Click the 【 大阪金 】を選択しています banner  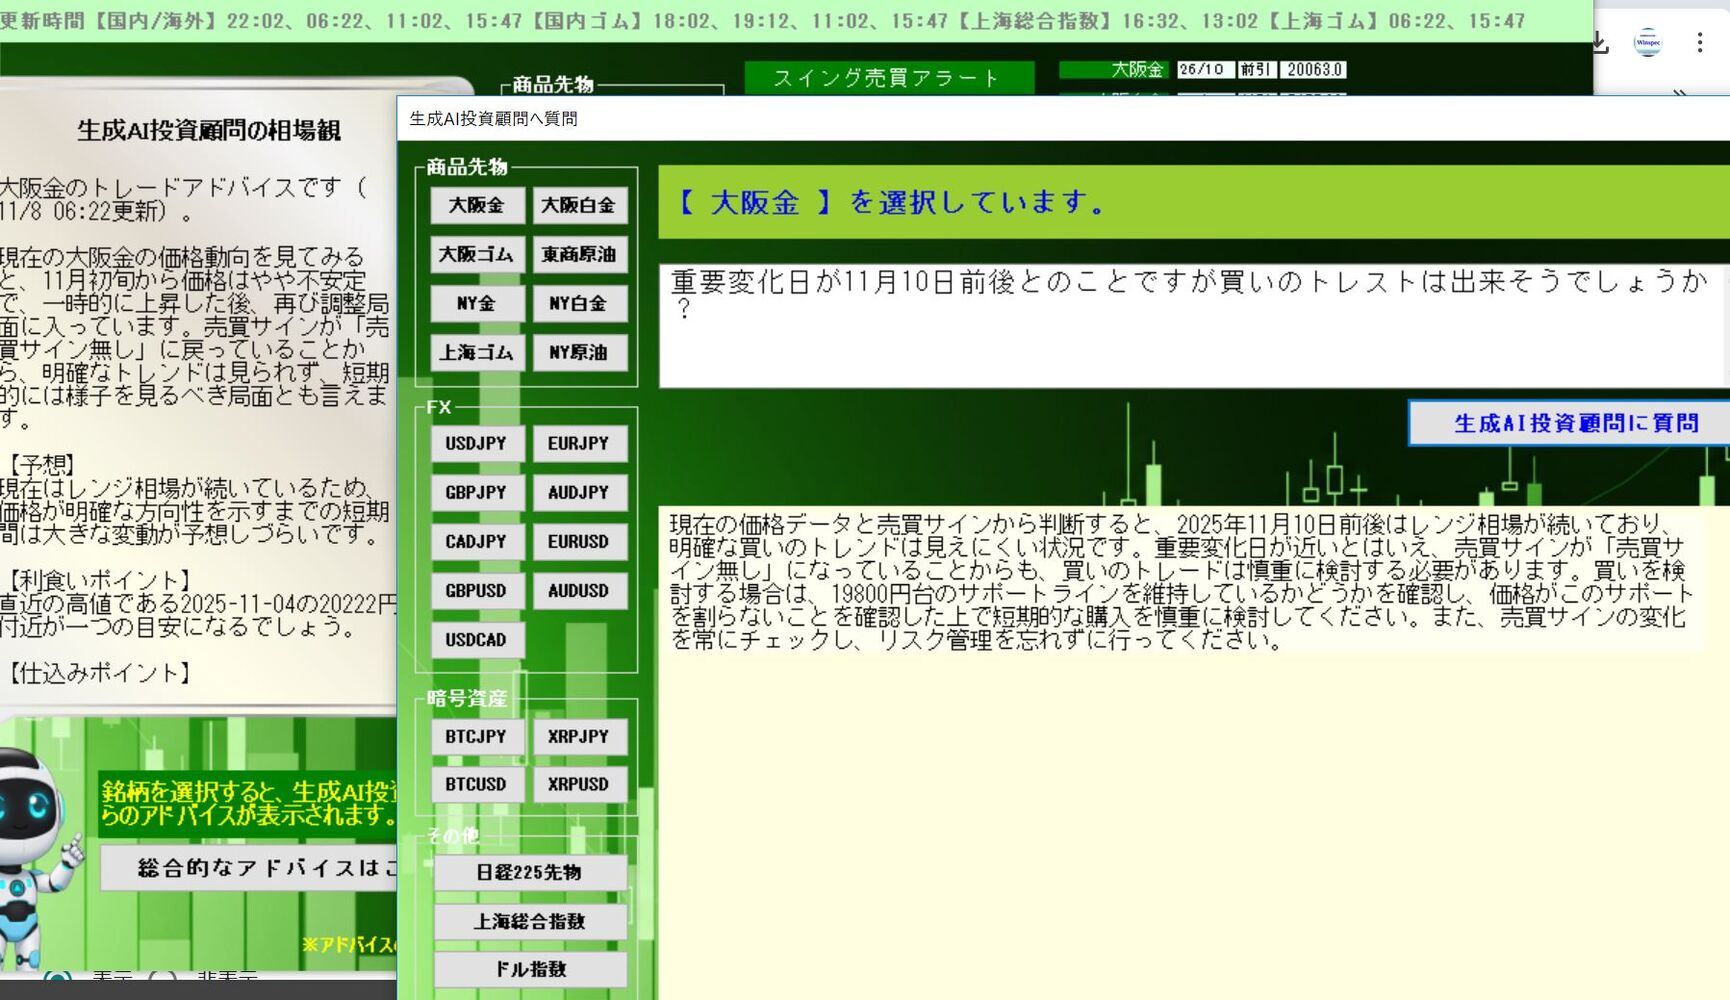[x=1194, y=202]
